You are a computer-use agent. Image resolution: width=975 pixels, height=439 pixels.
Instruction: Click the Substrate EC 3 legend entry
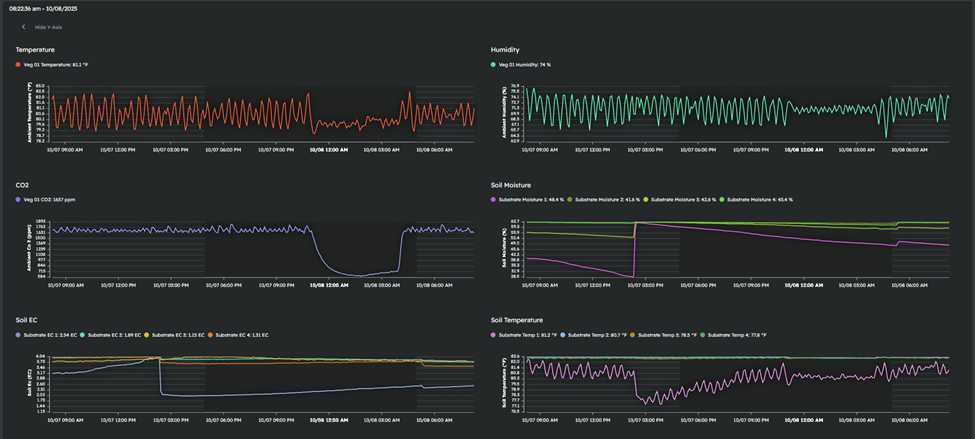[178, 335]
